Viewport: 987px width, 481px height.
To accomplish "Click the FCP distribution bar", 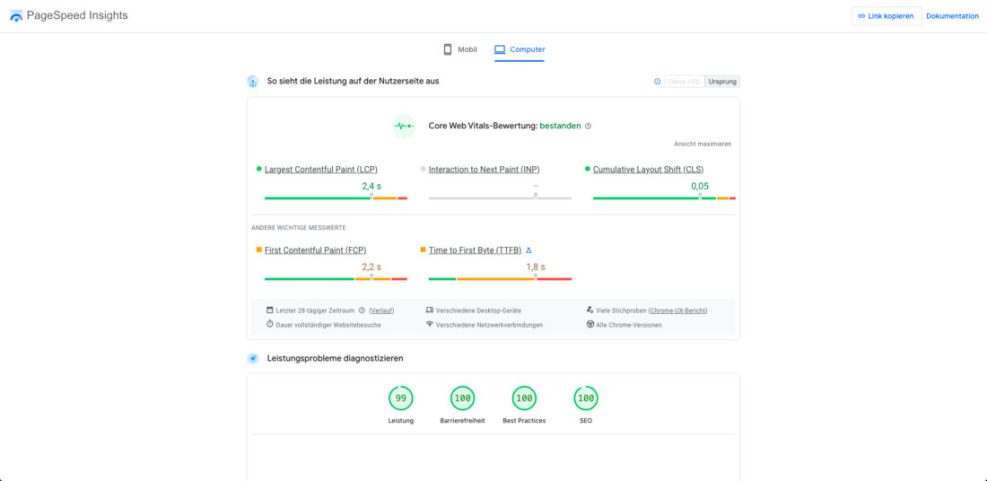I will click(x=336, y=279).
